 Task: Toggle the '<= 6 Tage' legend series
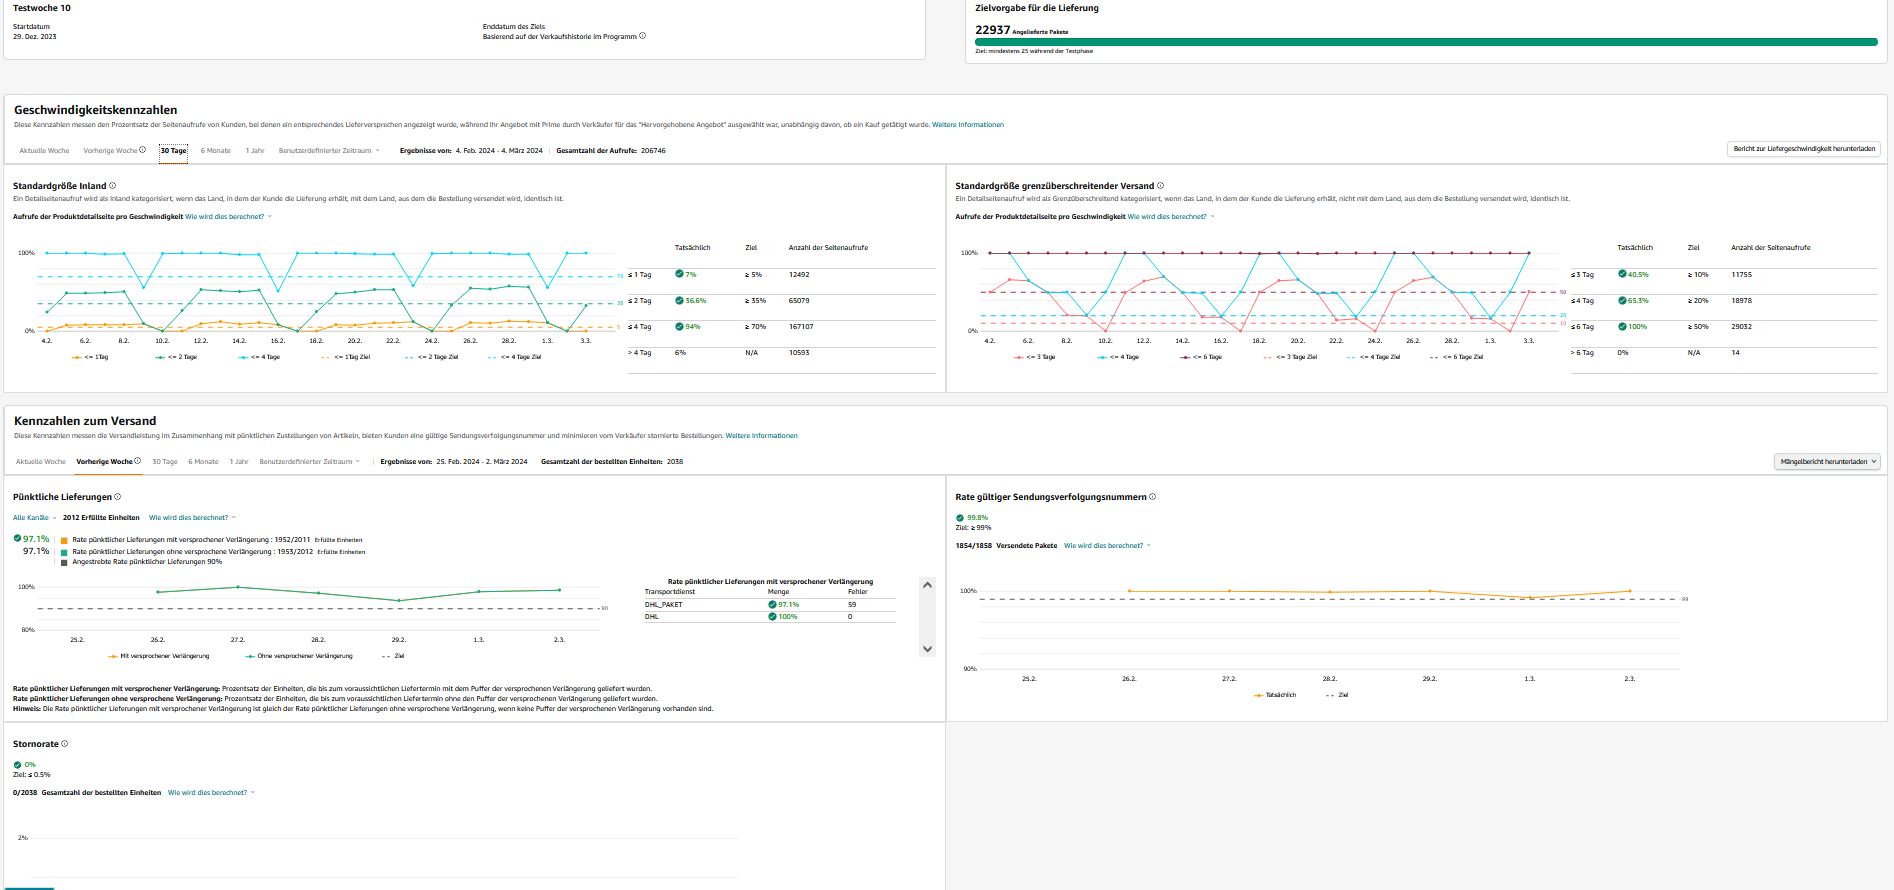coord(1202,357)
